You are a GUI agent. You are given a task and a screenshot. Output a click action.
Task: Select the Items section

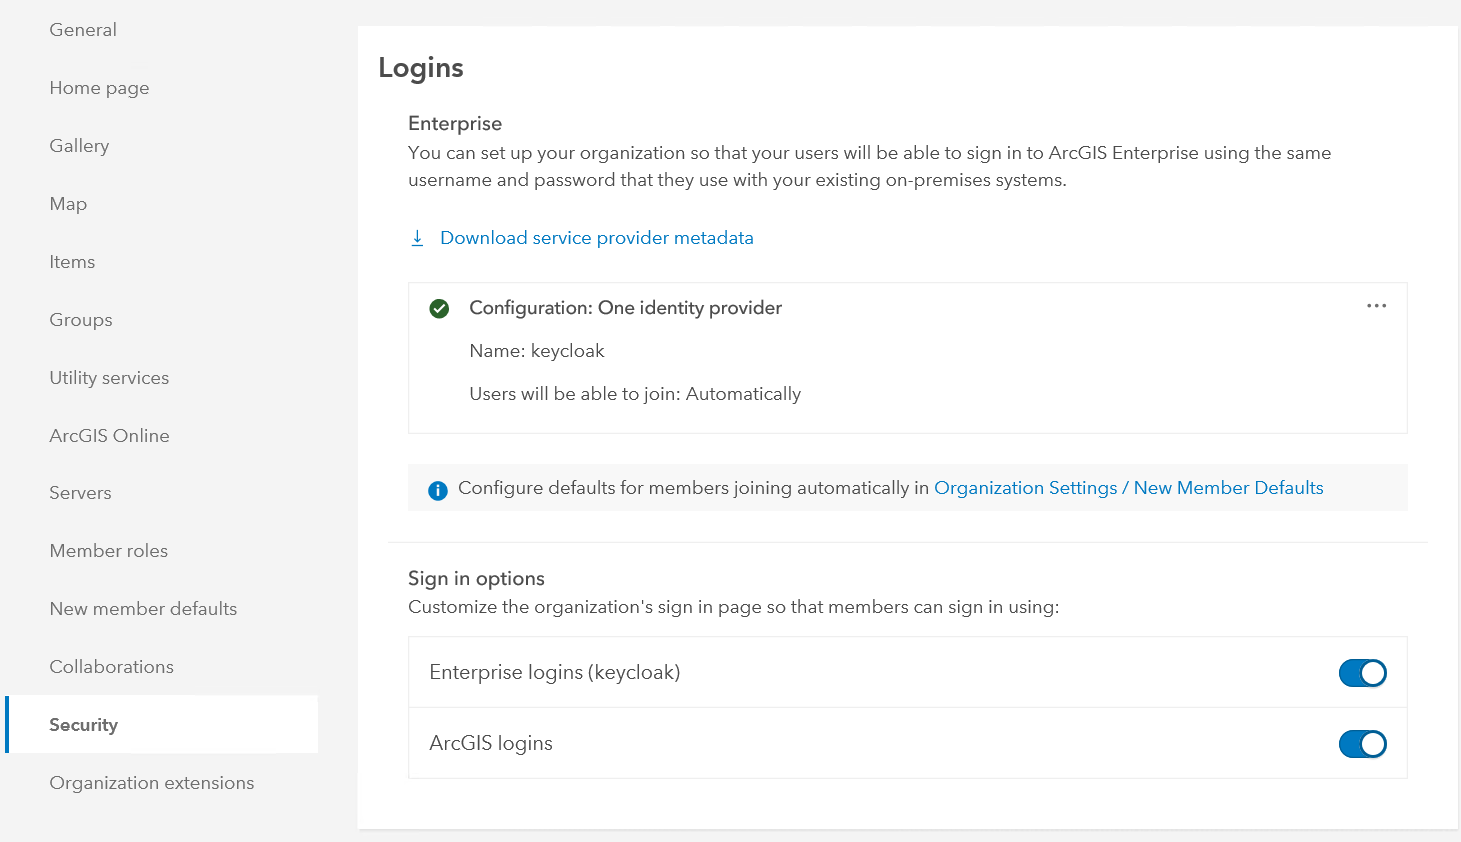(72, 261)
